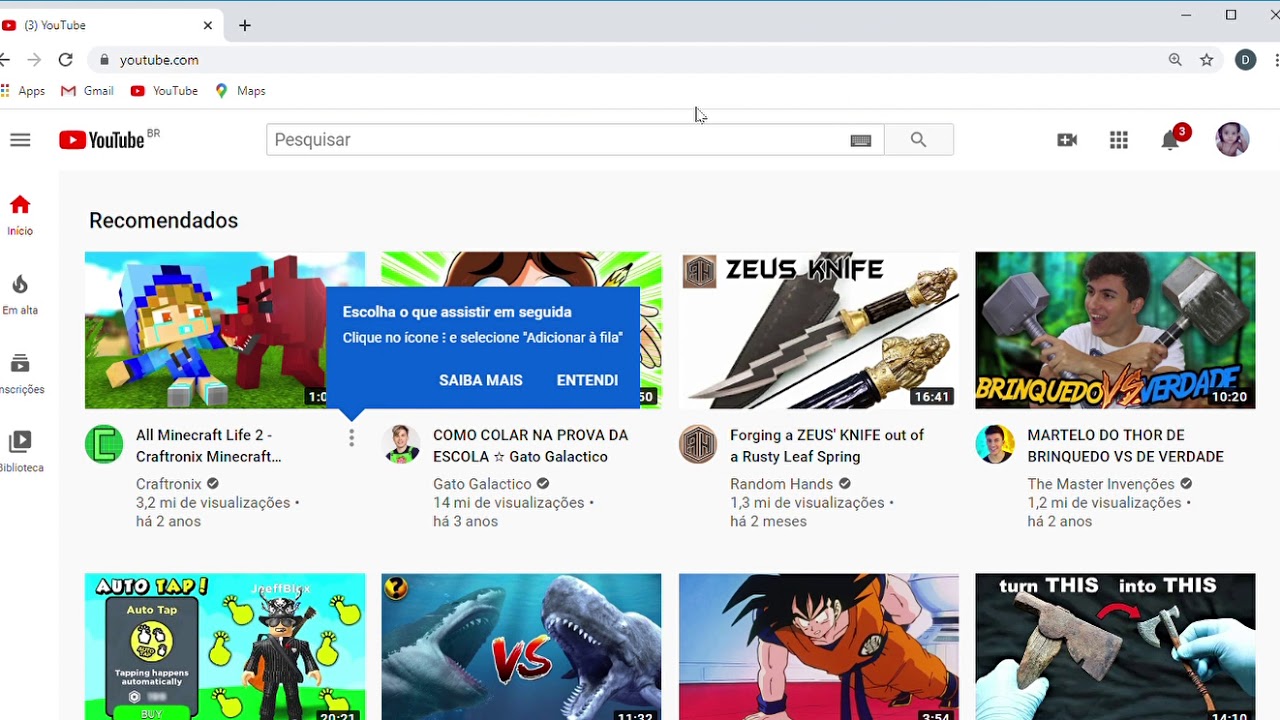This screenshot has height=720, width=1280.
Task: Visit The Master Invenções channel name
Action: (x=1101, y=484)
